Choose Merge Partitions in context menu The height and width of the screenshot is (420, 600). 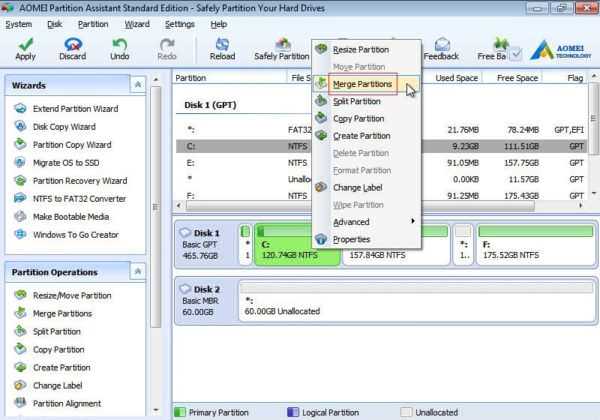[x=362, y=84]
